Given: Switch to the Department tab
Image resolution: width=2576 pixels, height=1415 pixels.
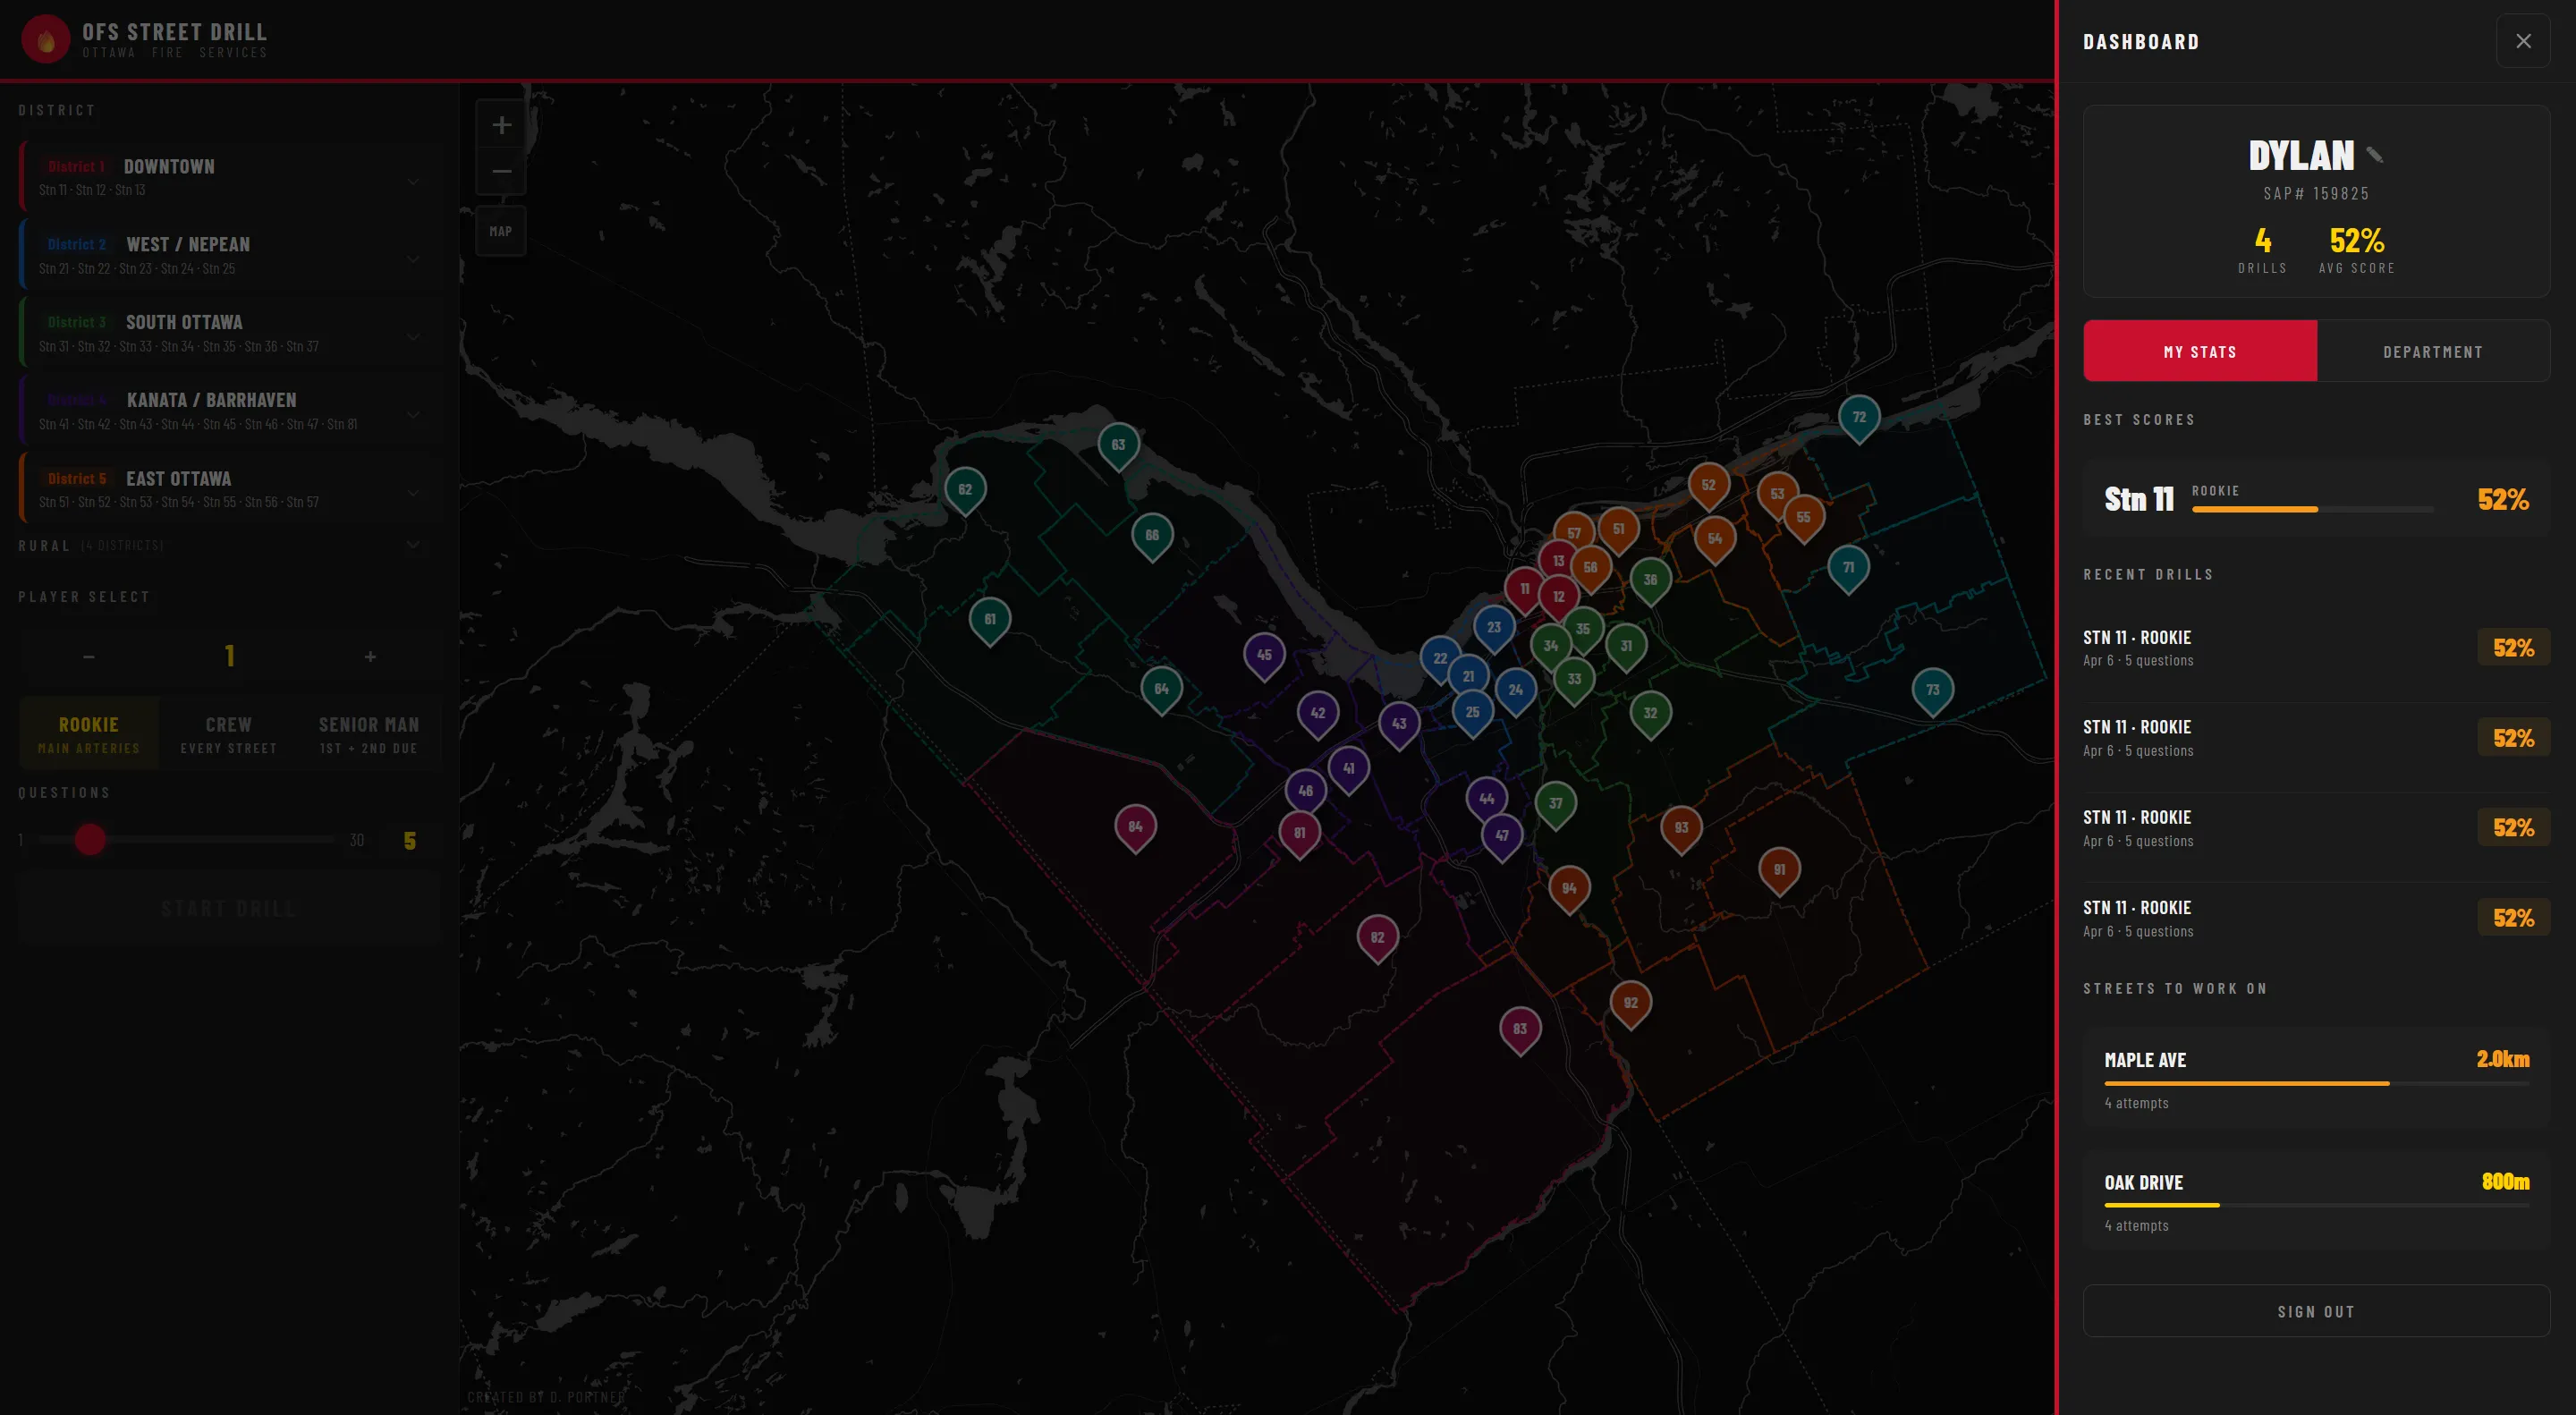Looking at the screenshot, I should click(x=2432, y=351).
